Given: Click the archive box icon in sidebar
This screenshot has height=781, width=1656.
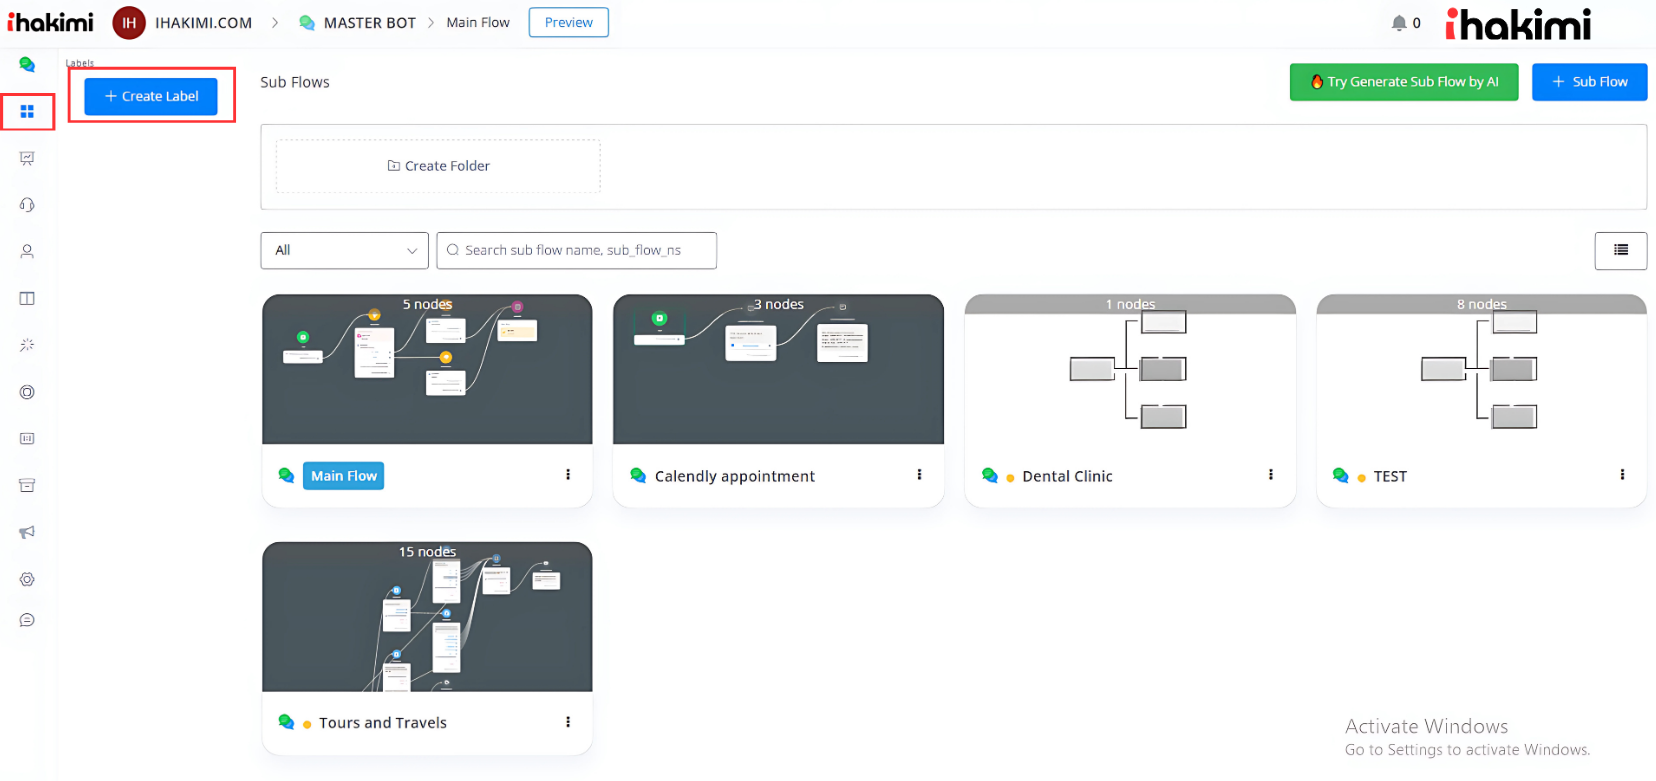Looking at the screenshot, I should coord(27,485).
